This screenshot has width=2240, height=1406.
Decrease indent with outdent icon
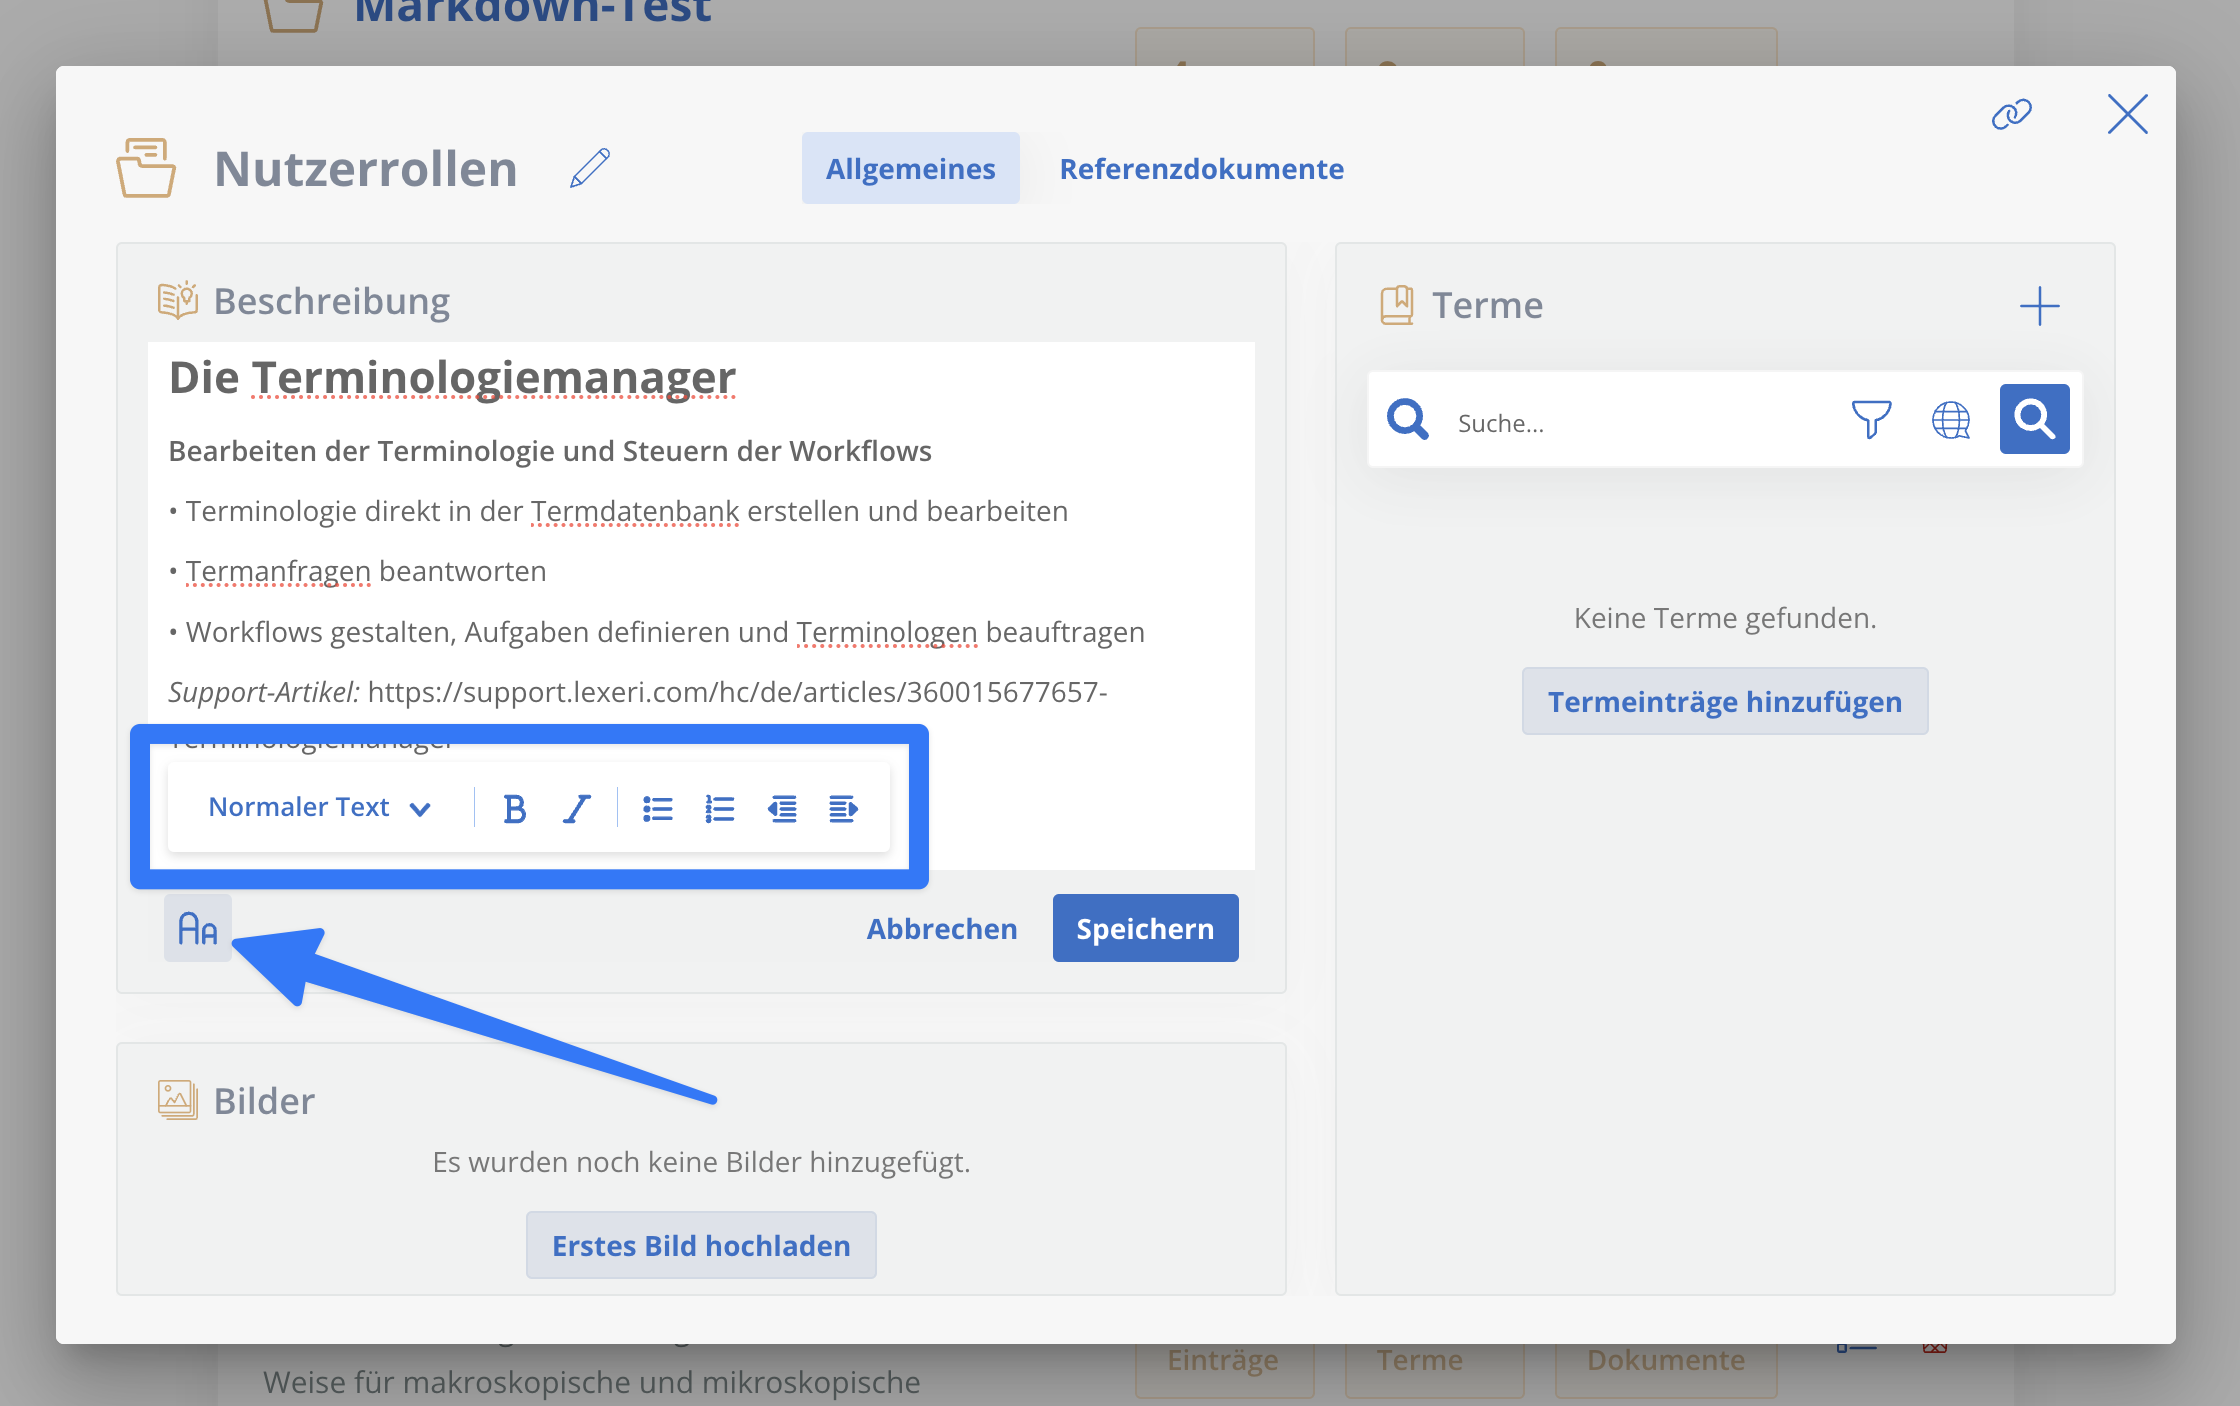click(782, 808)
